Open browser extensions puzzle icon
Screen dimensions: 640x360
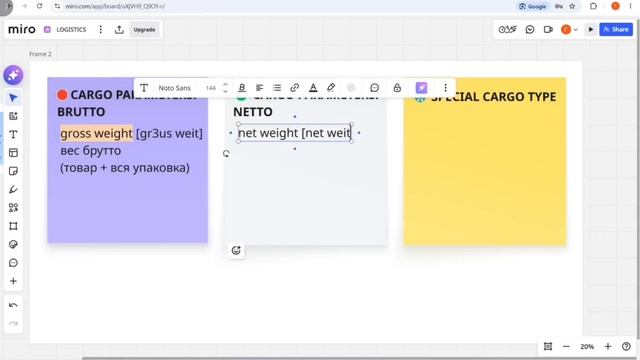593,6
